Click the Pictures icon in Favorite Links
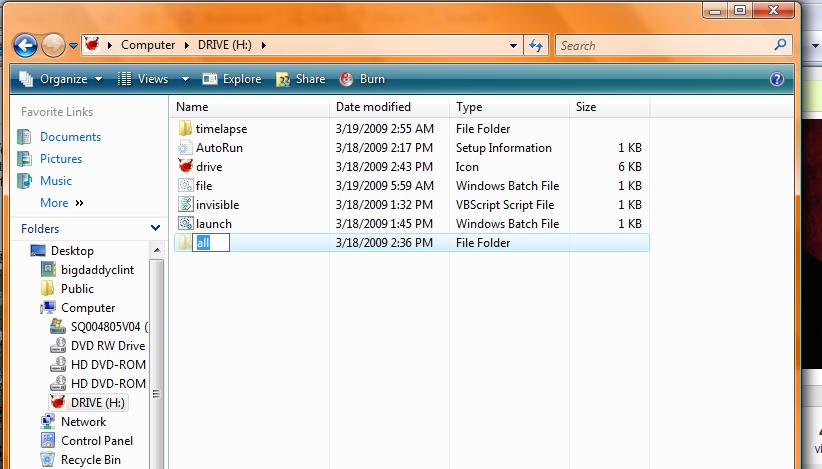Screen dimensions: 822x469 coord(24,159)
